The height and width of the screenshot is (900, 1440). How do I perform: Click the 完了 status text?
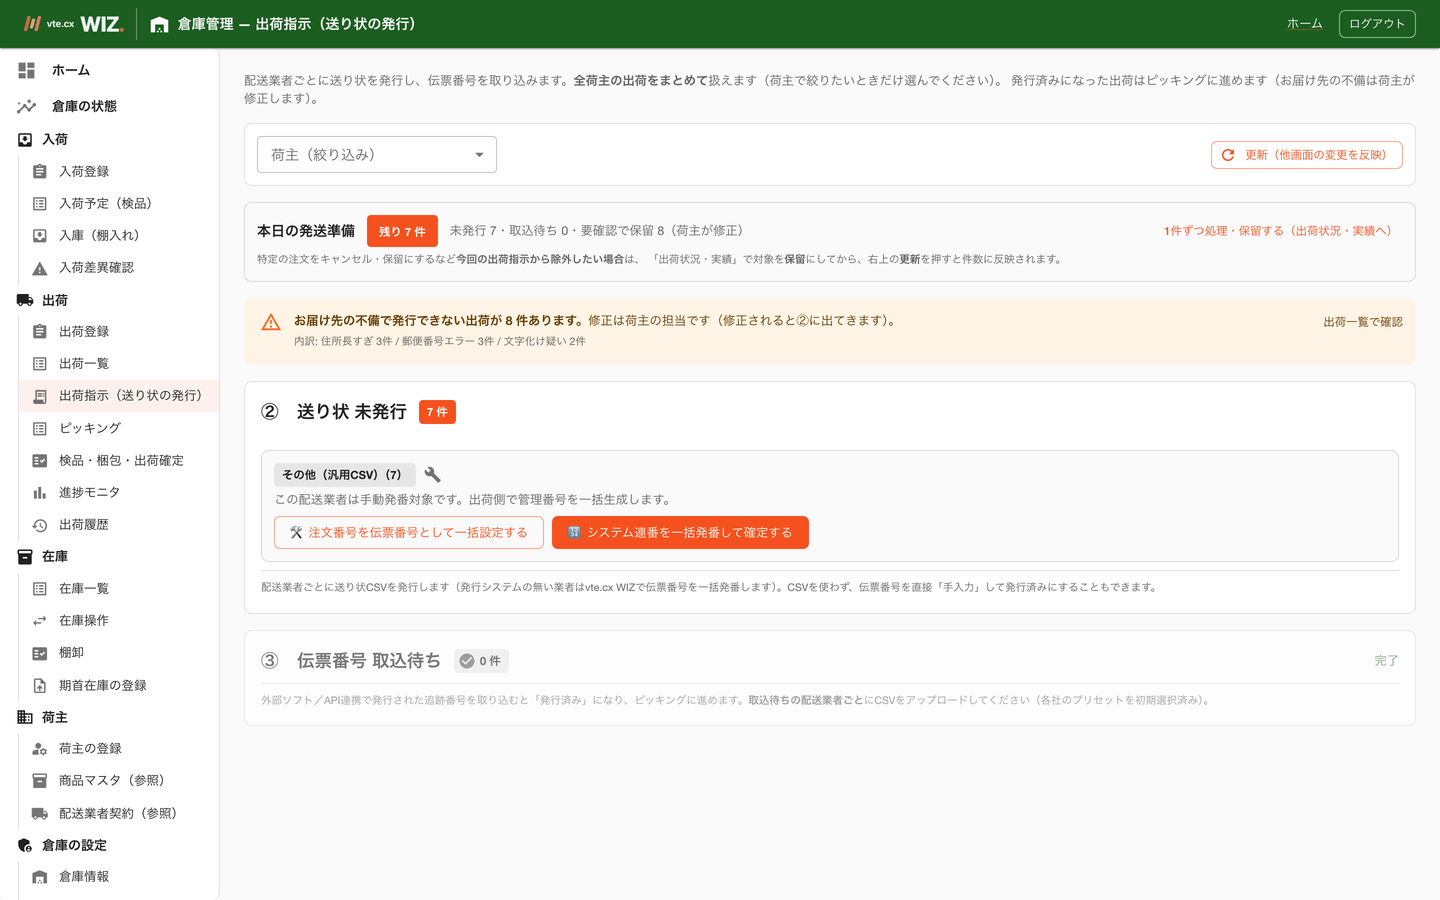click(1386, 661)
